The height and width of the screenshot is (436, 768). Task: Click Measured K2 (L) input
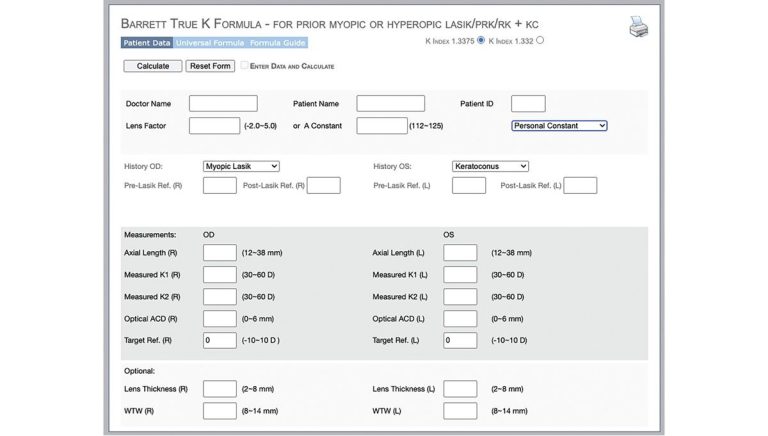pyautogui.click(x=460, y=296)
